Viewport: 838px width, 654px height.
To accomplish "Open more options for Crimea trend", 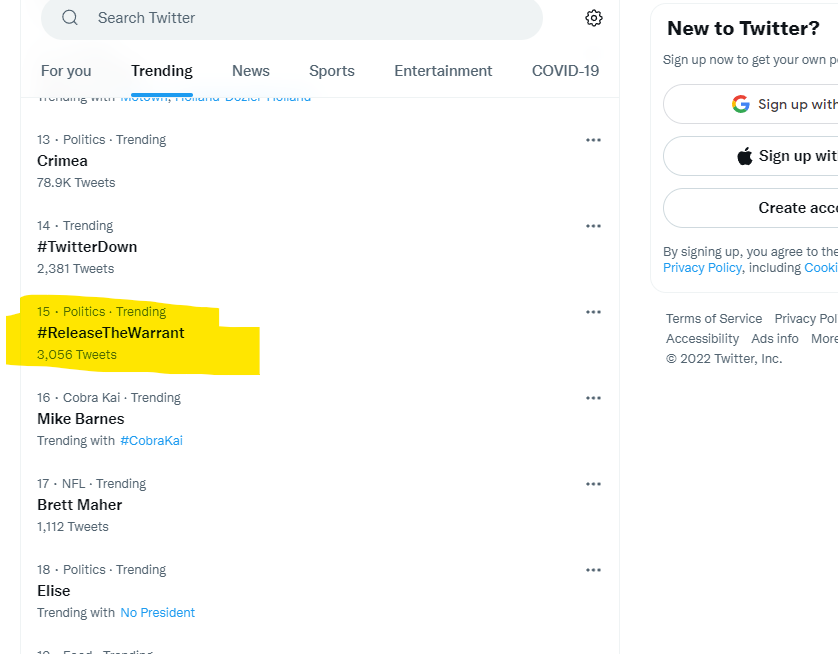I will 593,140.
